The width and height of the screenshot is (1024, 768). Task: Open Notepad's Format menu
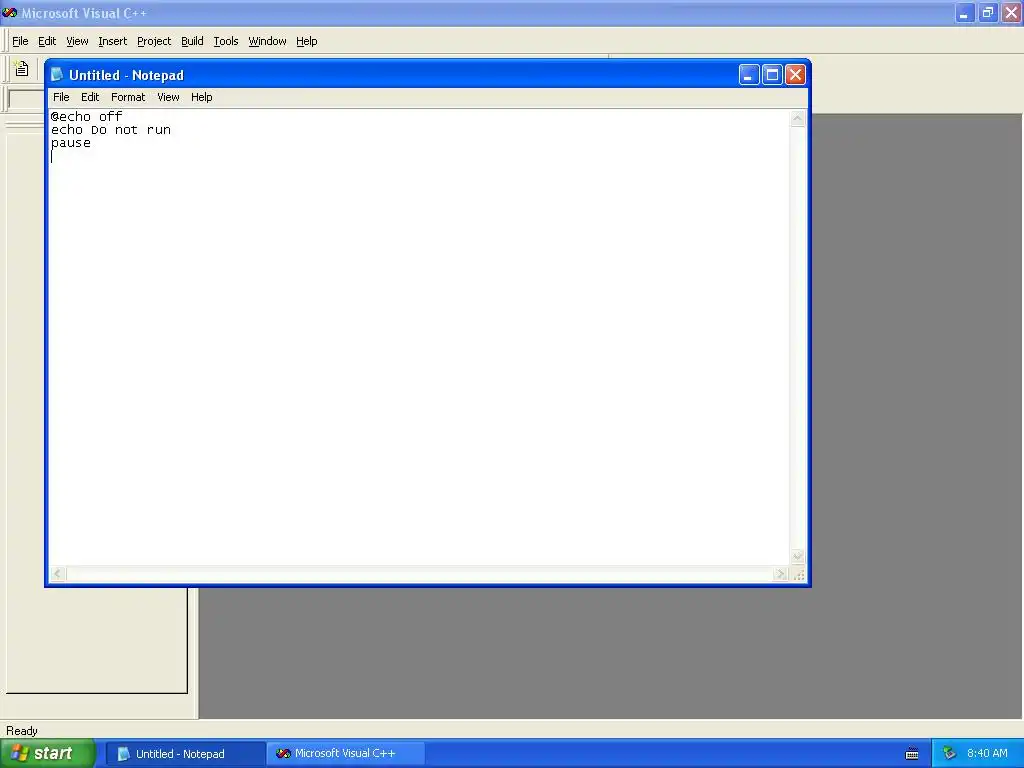[x=128, y=97]
